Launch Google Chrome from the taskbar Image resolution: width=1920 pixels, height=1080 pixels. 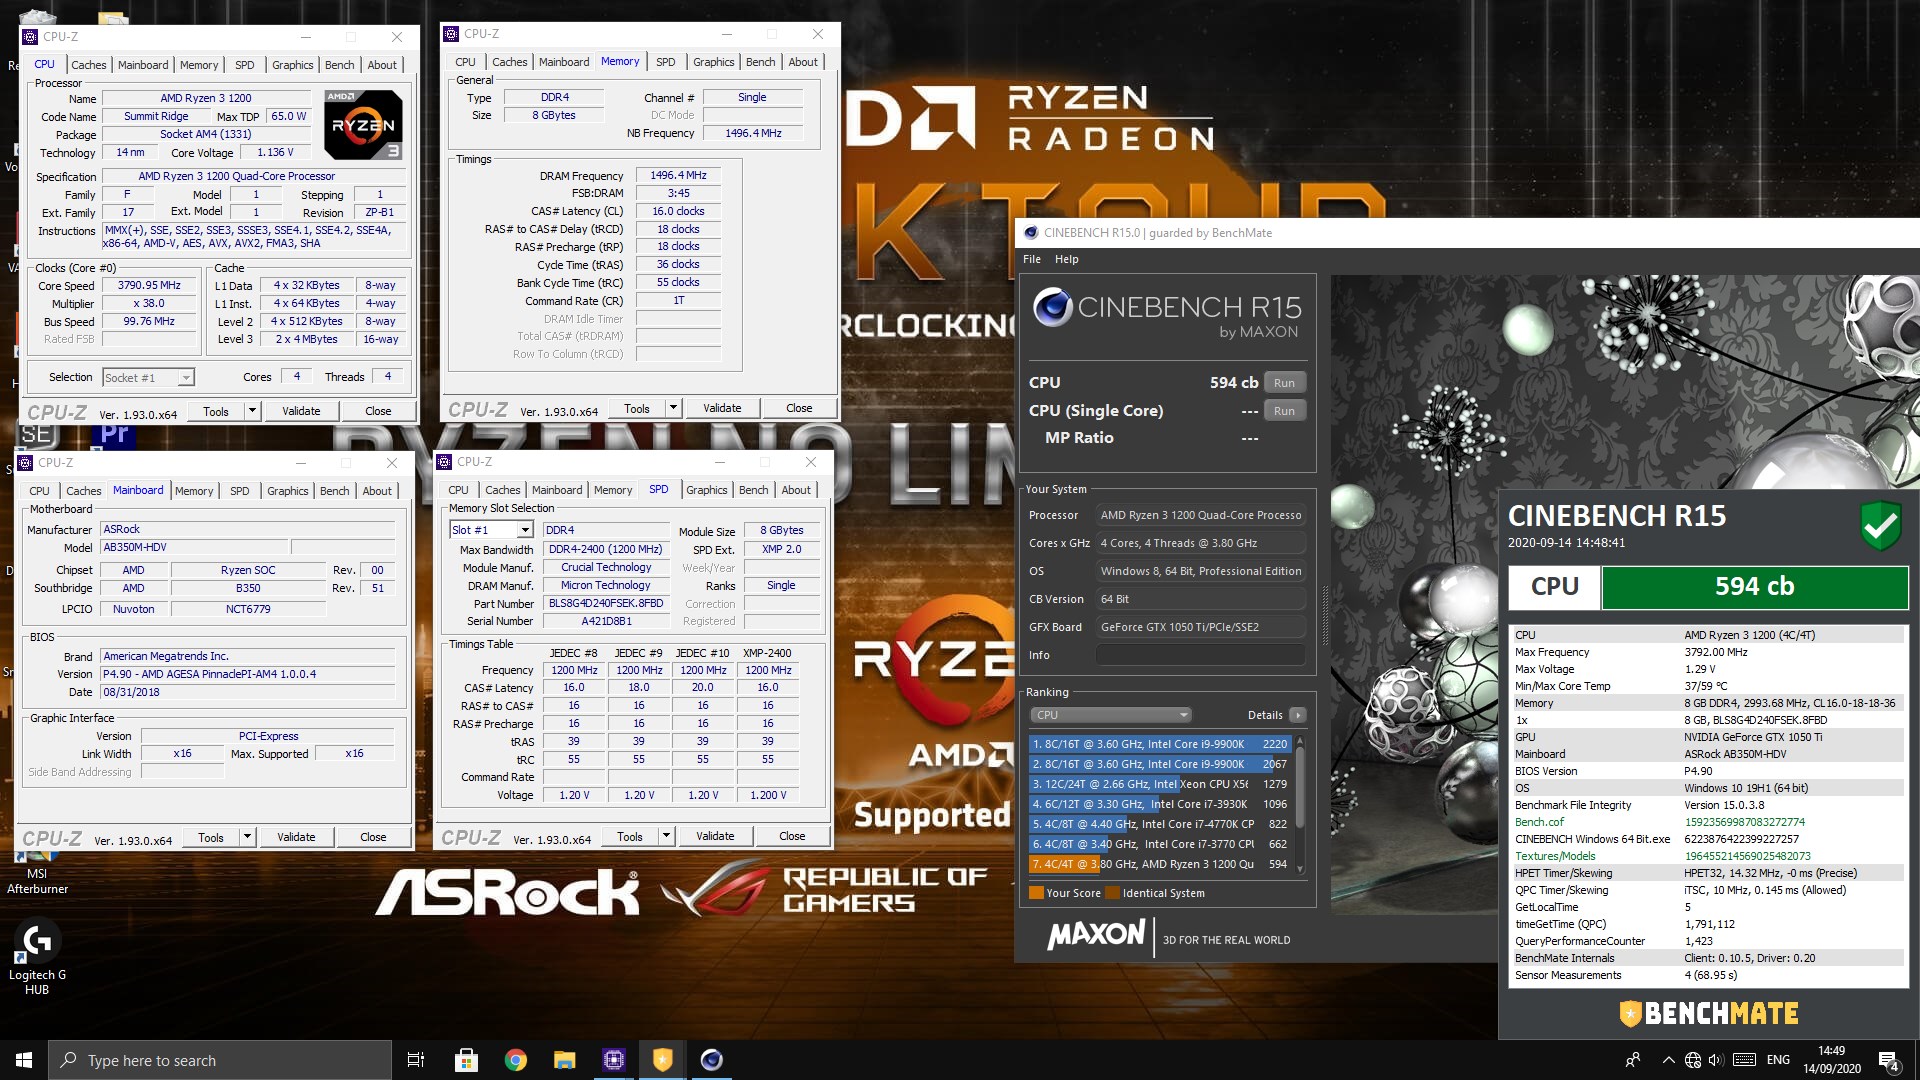[515, 1060]
